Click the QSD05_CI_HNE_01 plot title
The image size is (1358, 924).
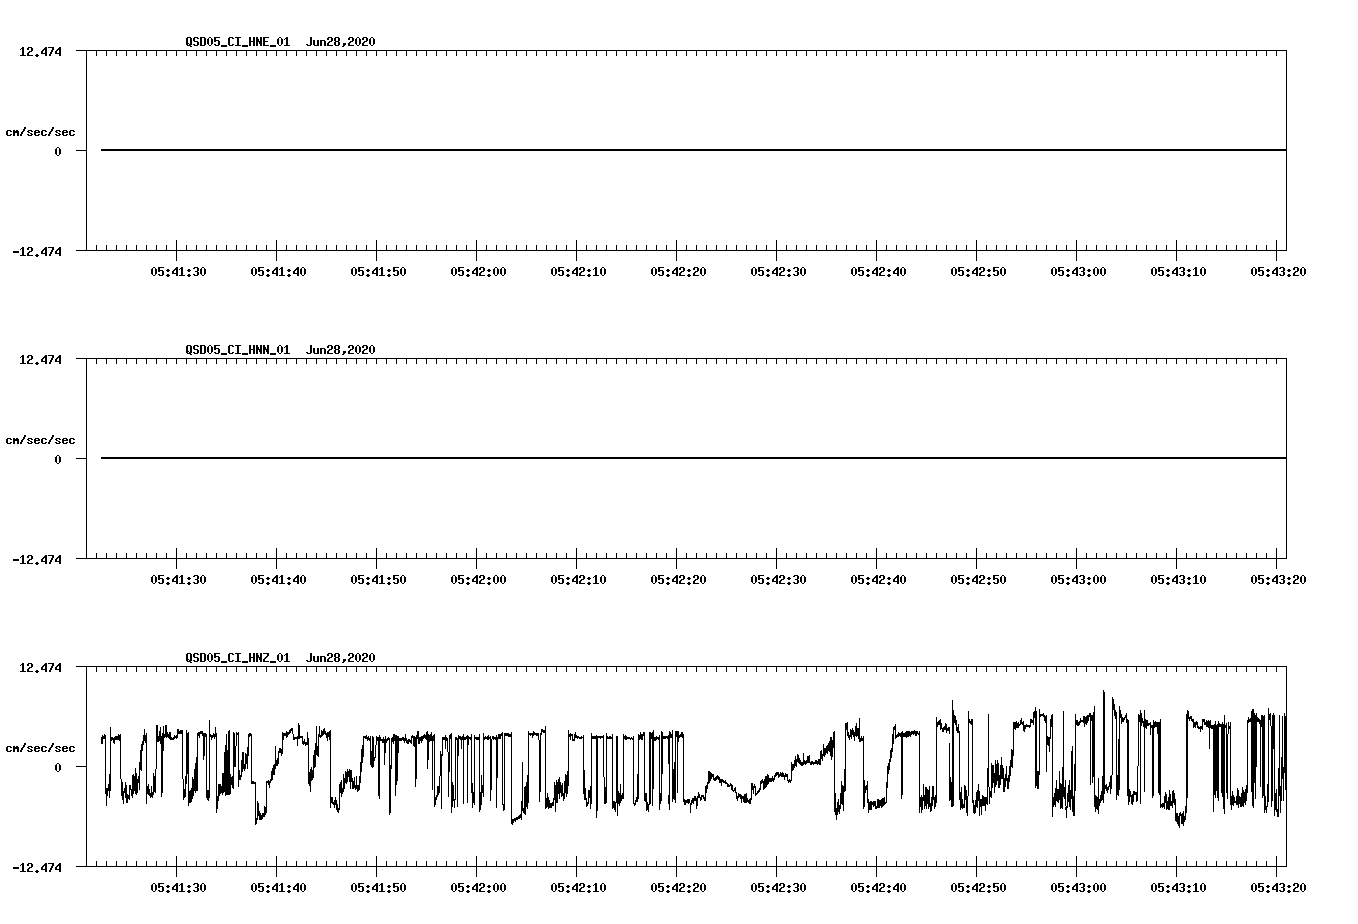[x=238, y=42]
